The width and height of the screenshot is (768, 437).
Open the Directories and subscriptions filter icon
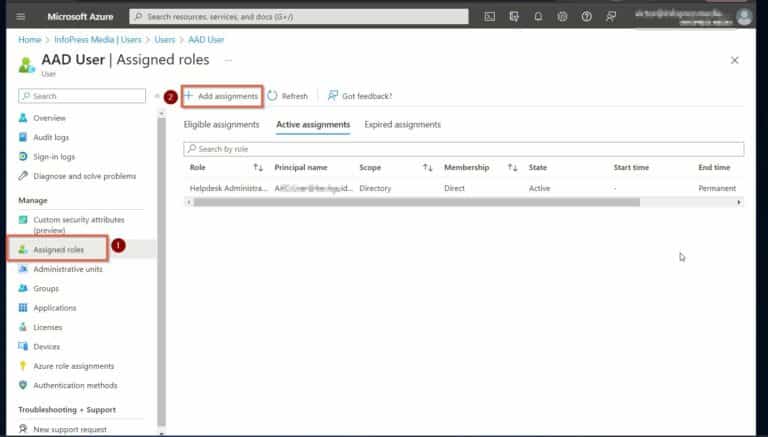514,17
